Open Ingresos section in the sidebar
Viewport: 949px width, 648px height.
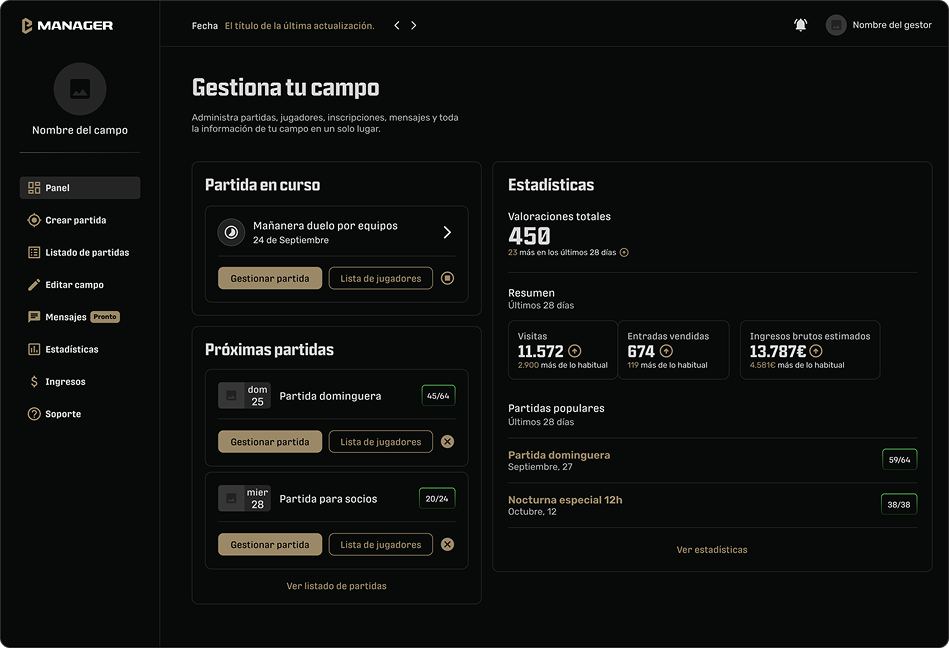65,381
